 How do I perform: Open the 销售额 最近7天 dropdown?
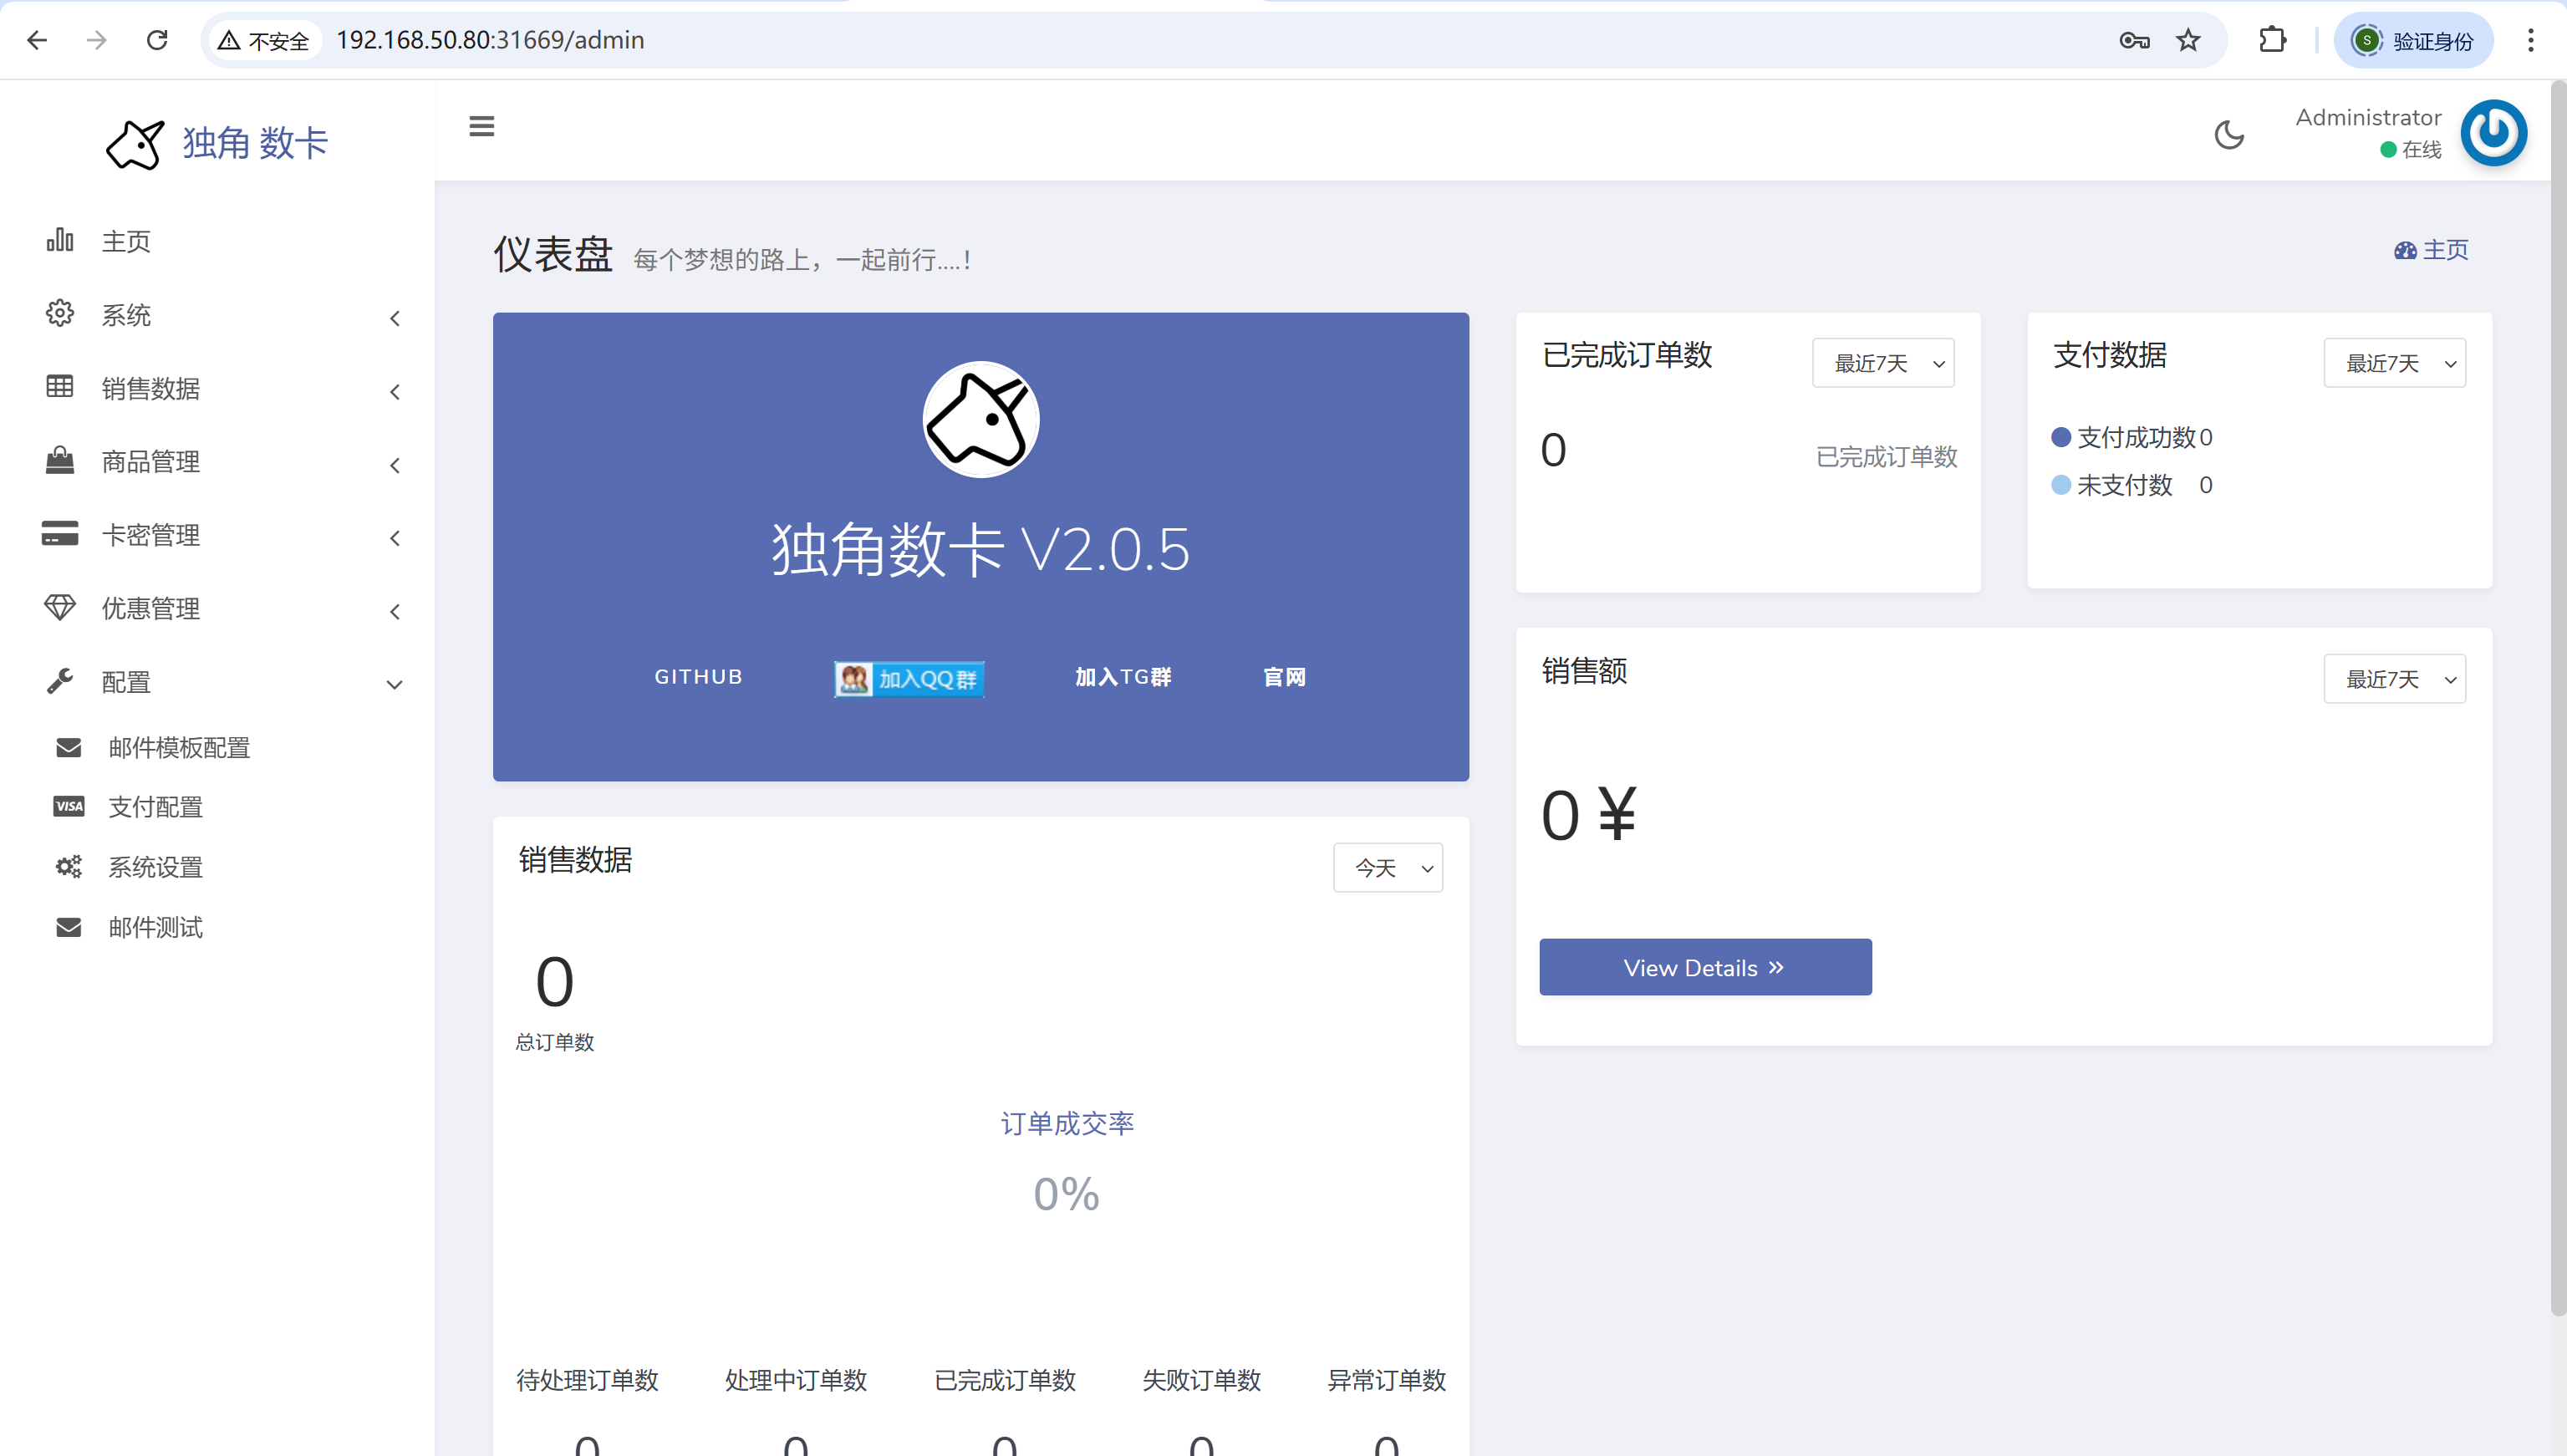point(2393,679)
